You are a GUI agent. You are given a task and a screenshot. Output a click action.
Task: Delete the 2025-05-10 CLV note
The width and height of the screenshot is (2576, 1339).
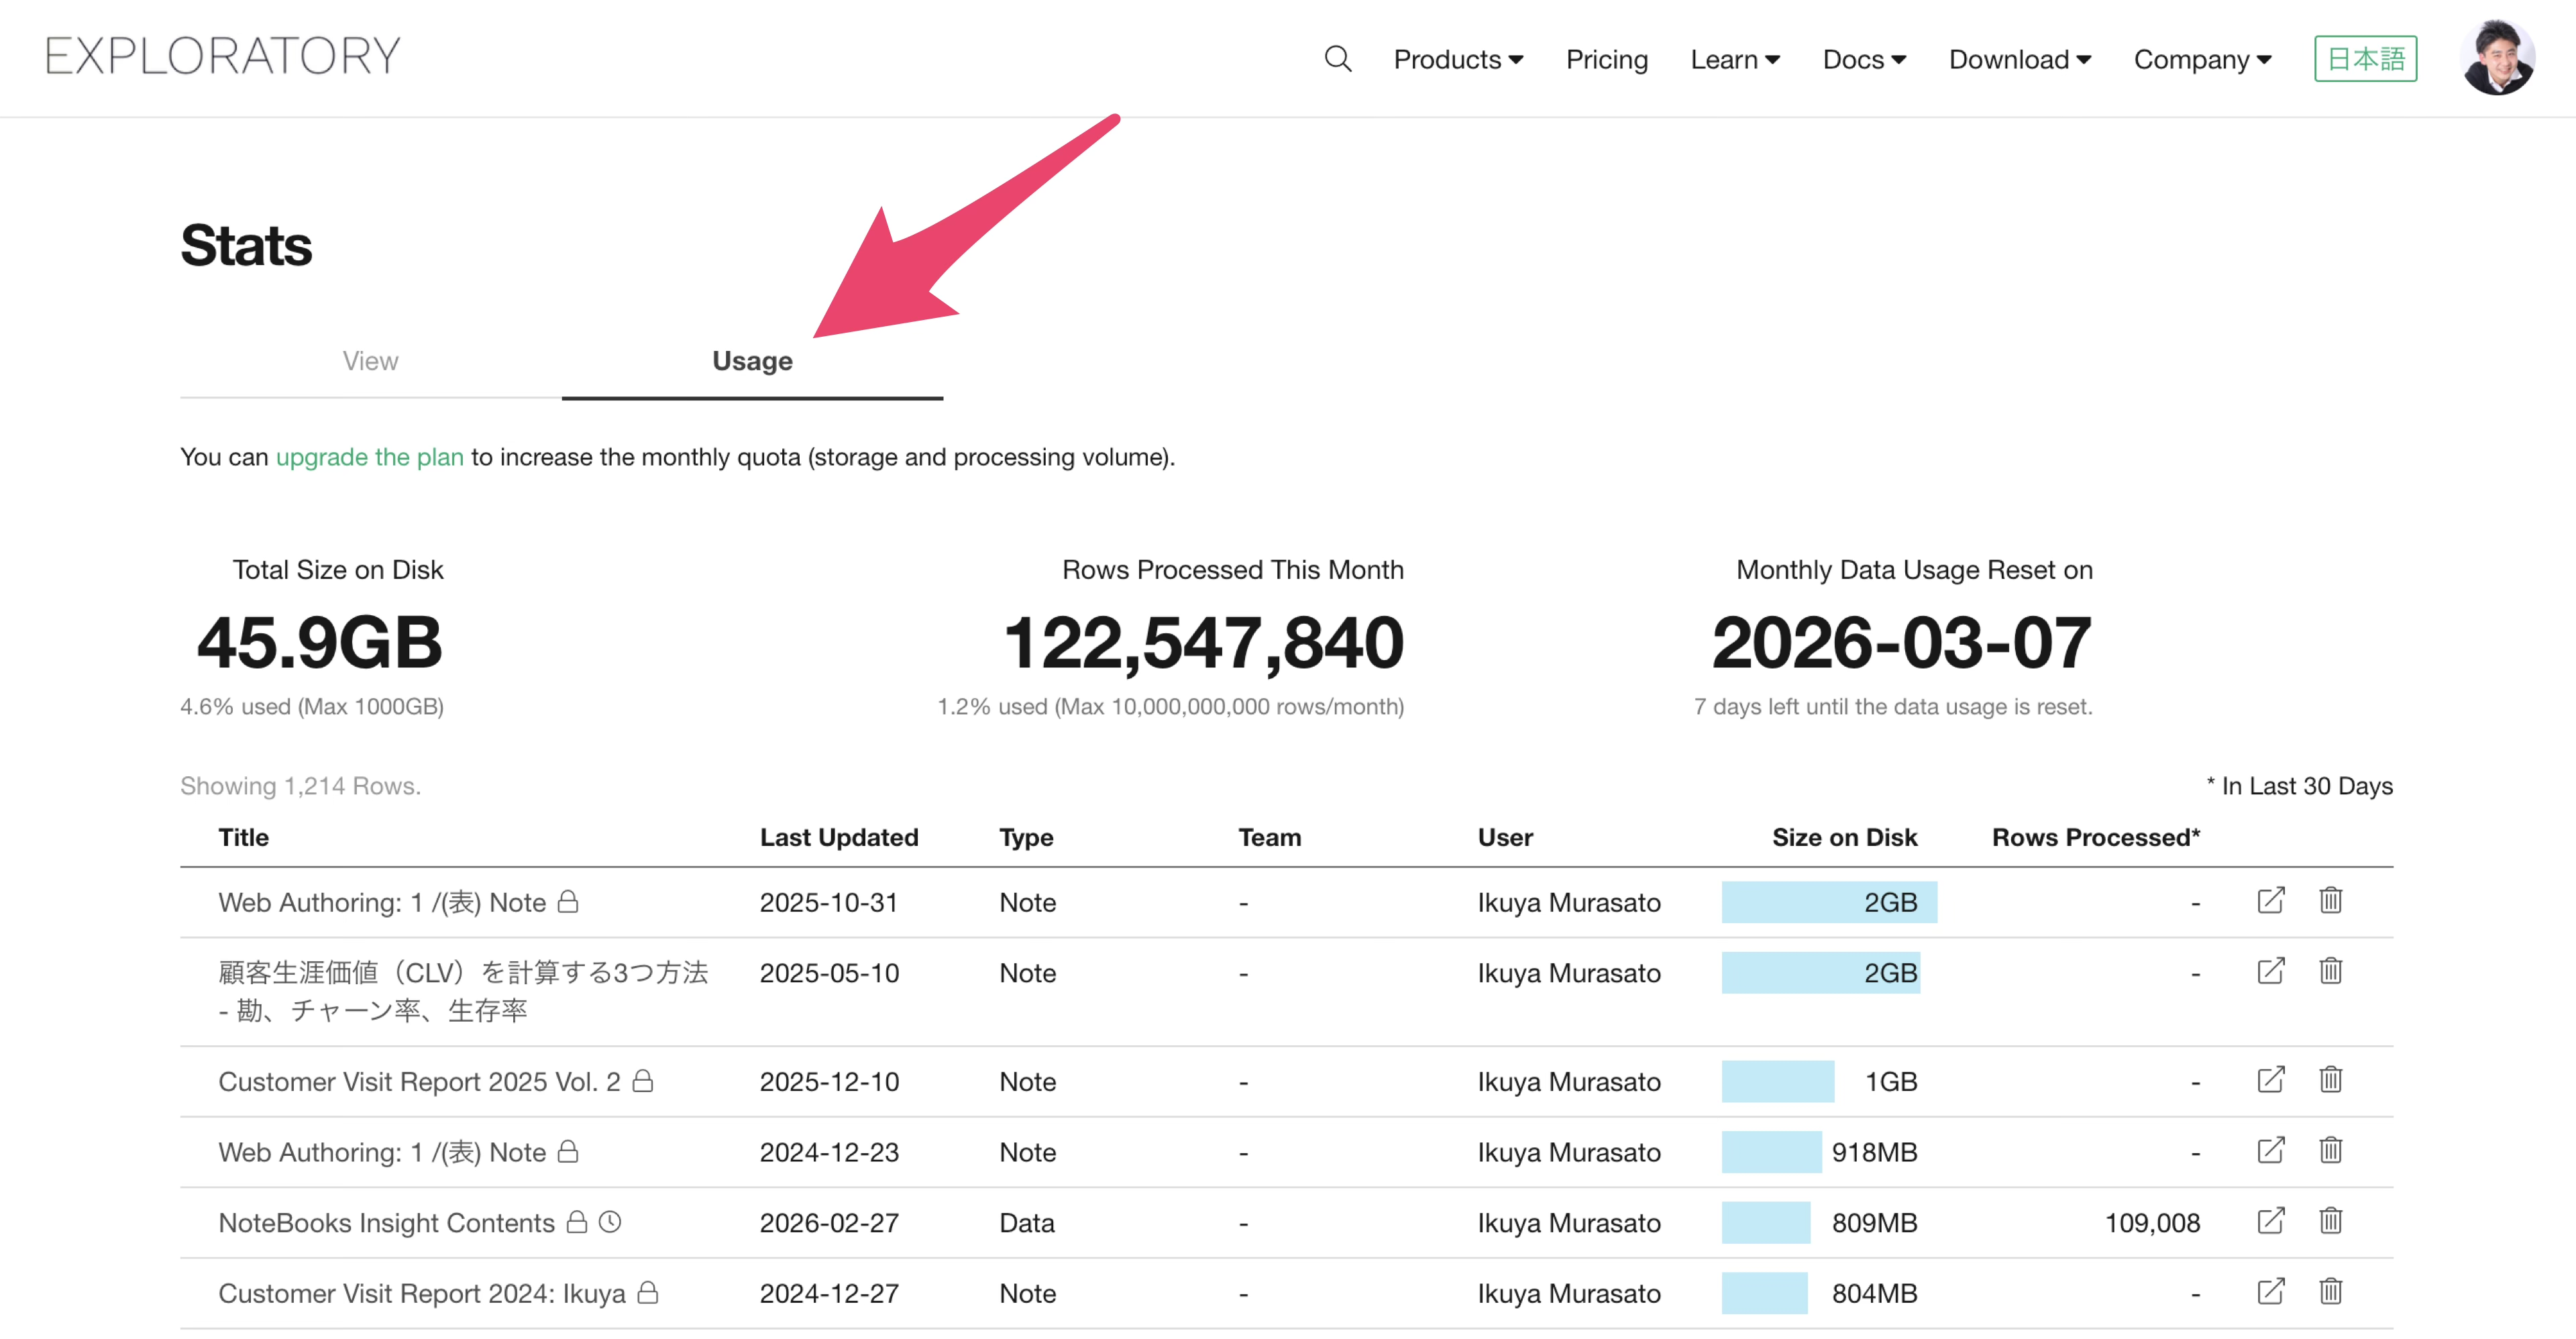coord(2330,971)
